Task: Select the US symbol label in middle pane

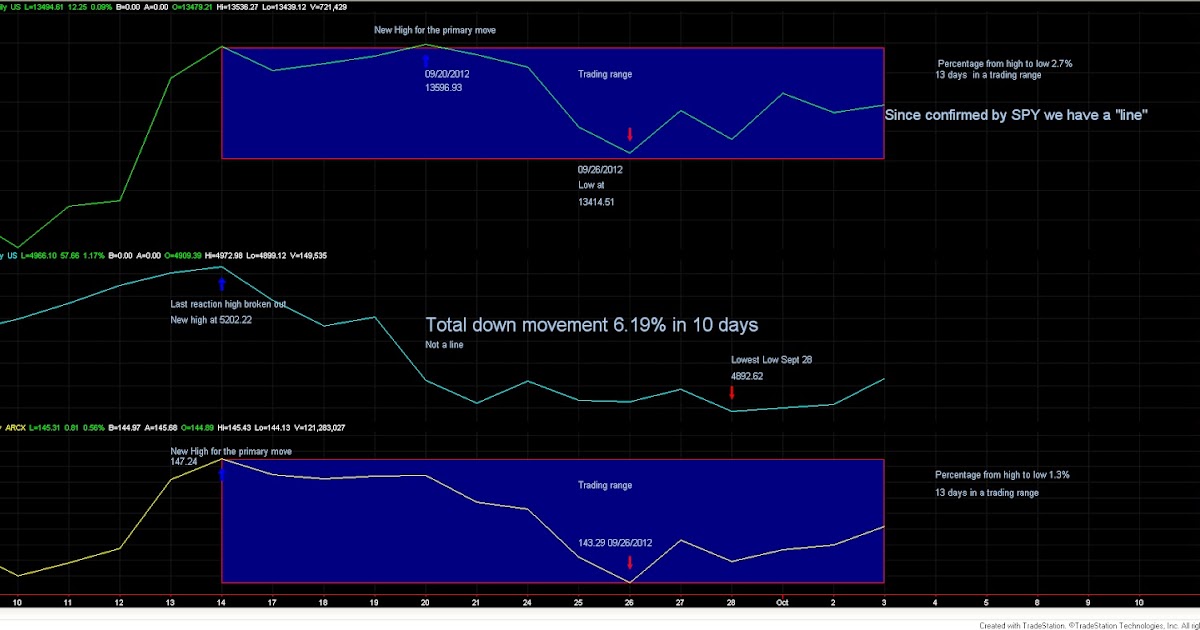Action: point(10,255)
